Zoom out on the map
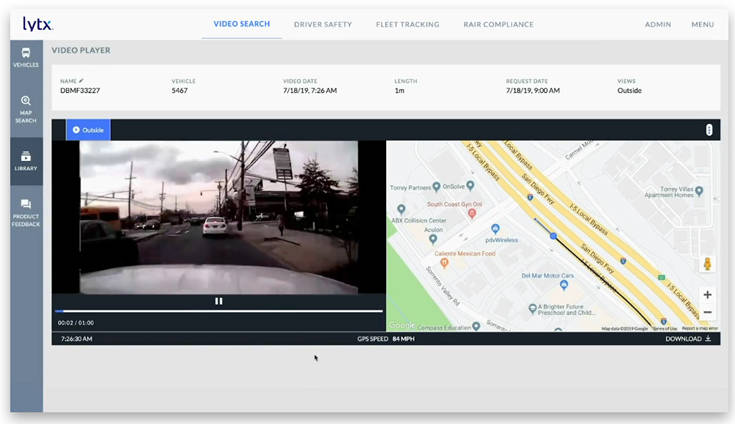This screenshot has height=424, width=735. pyautogui.click(x=707, y=312)
